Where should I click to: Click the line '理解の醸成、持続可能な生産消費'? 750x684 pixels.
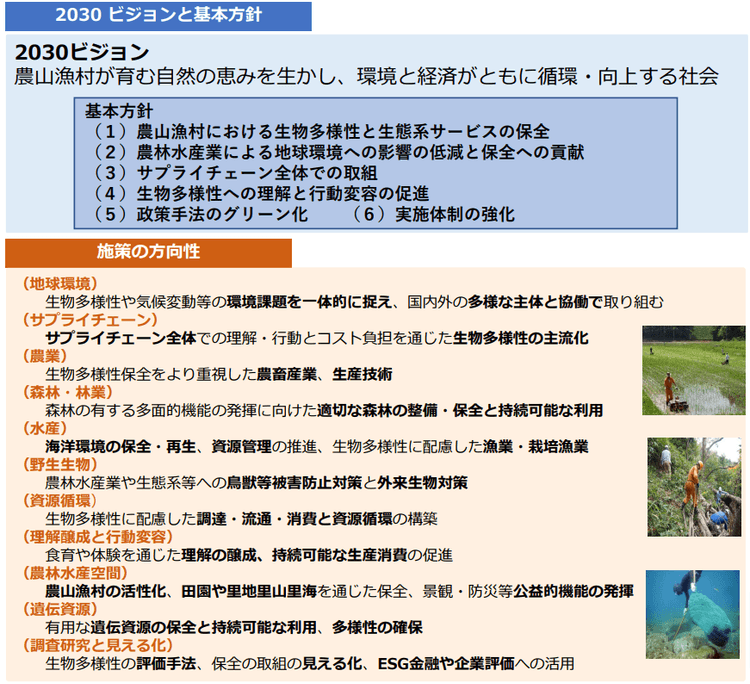(249, 555)
